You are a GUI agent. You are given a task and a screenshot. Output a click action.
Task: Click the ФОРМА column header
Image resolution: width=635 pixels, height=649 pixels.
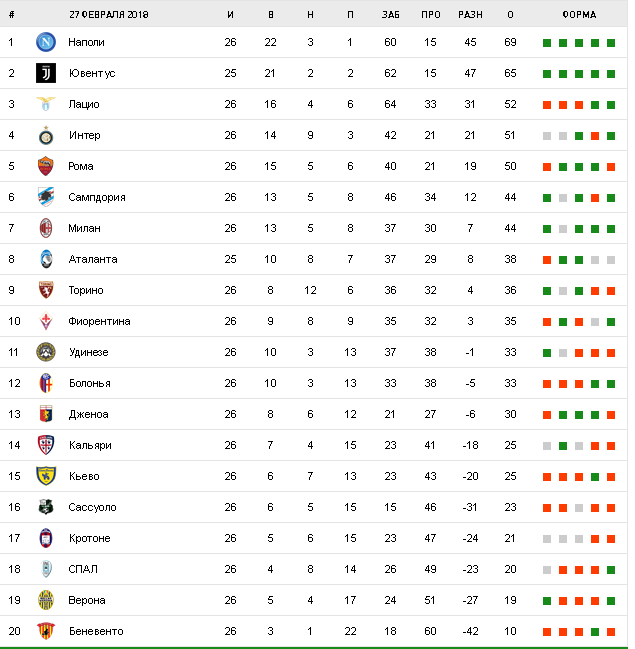[579, 14]
